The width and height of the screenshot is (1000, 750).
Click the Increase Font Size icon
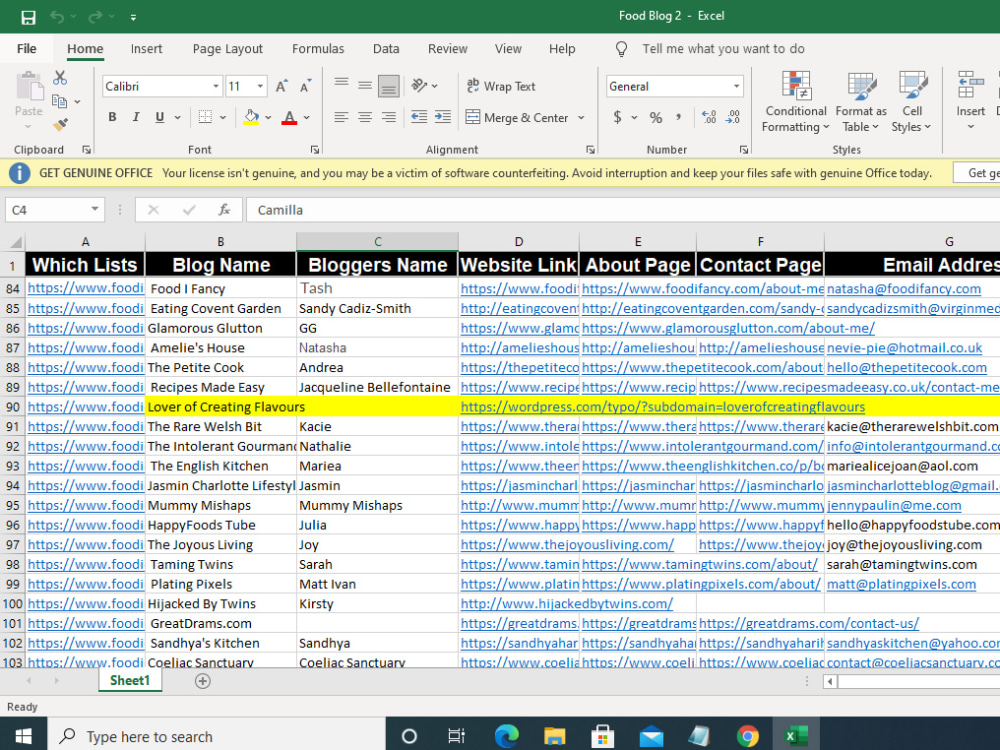click(281, 86)
